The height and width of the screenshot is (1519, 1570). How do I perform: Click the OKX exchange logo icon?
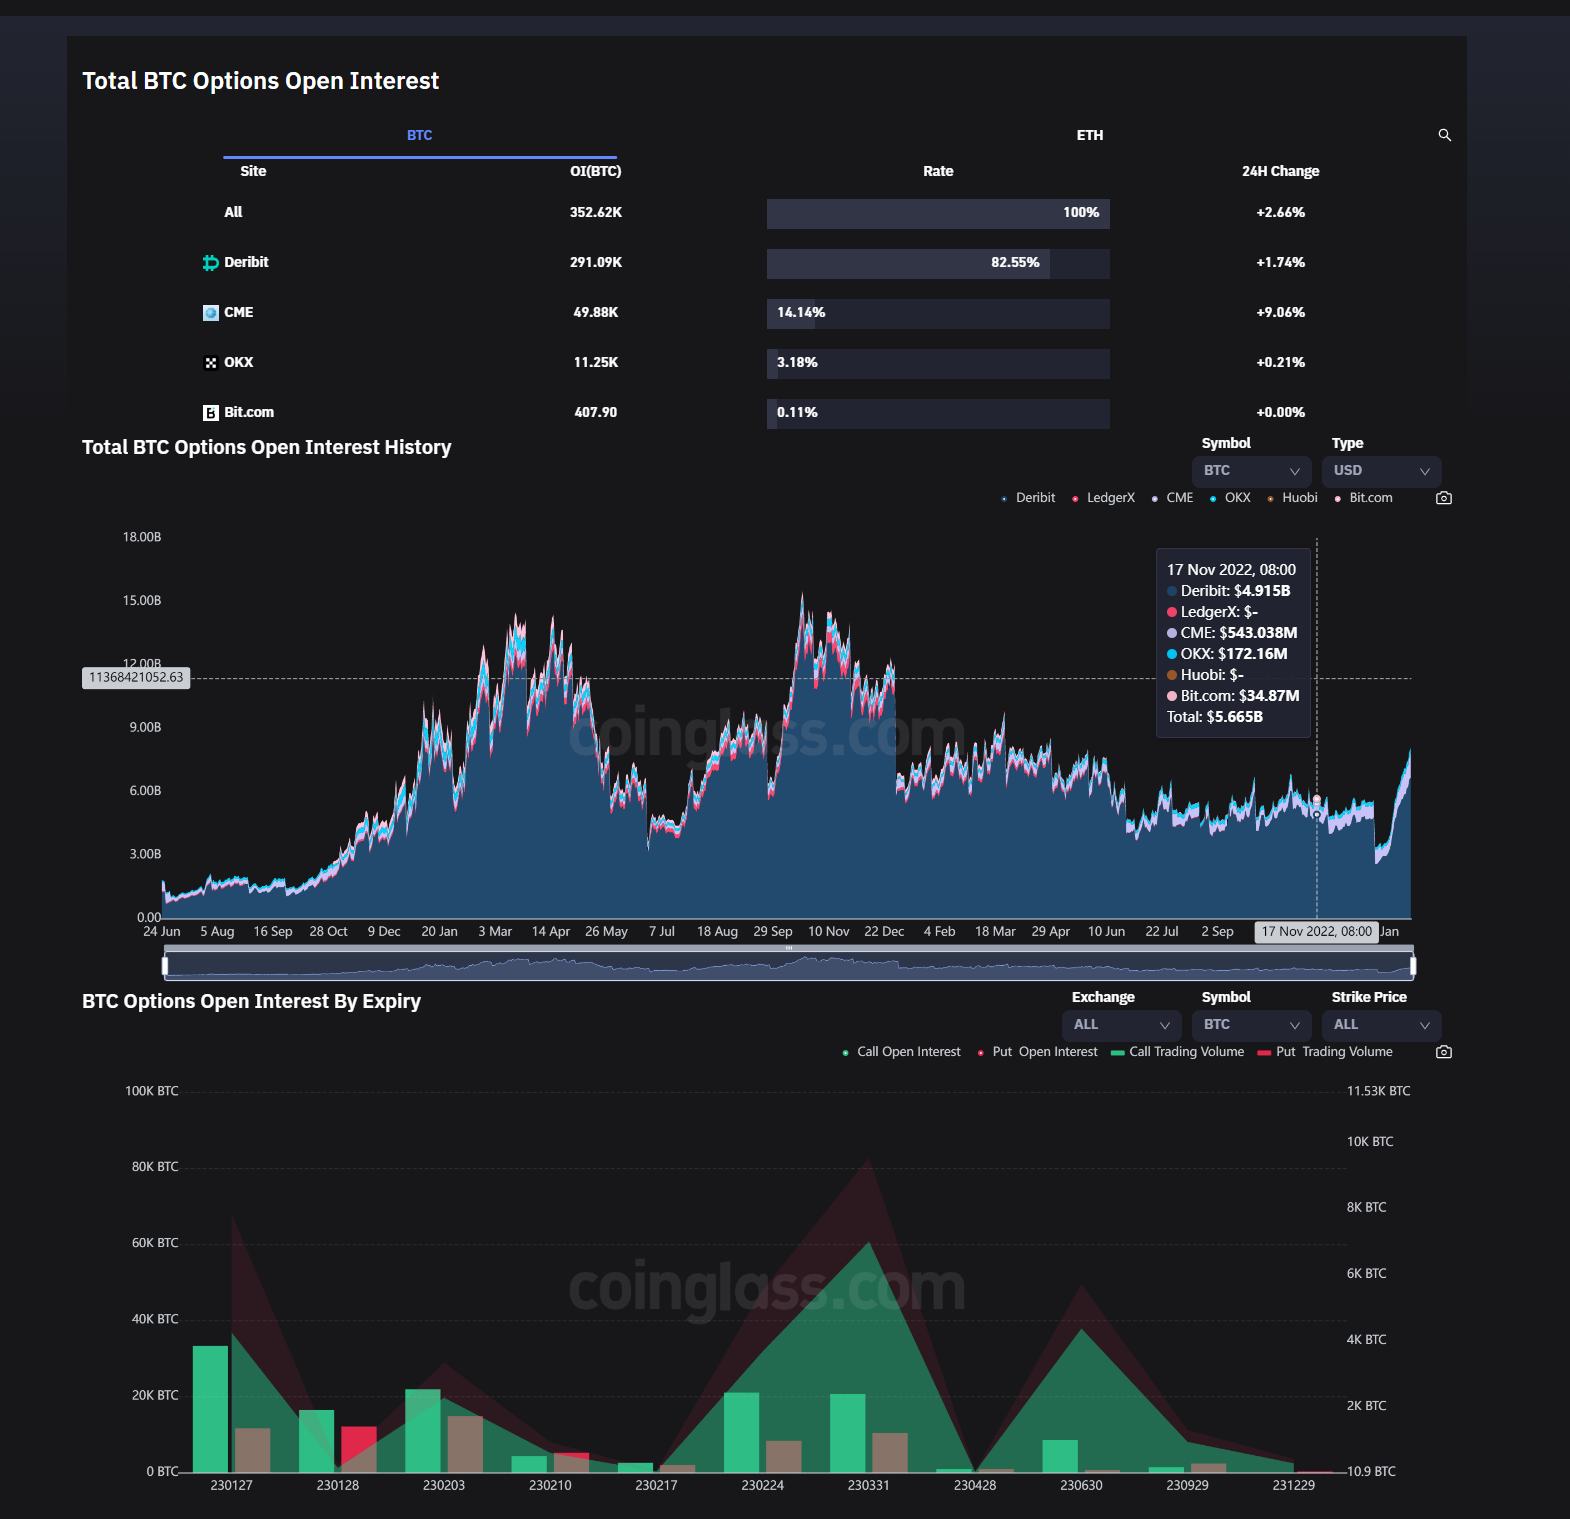pyautogui.click(x=210, y=363)
